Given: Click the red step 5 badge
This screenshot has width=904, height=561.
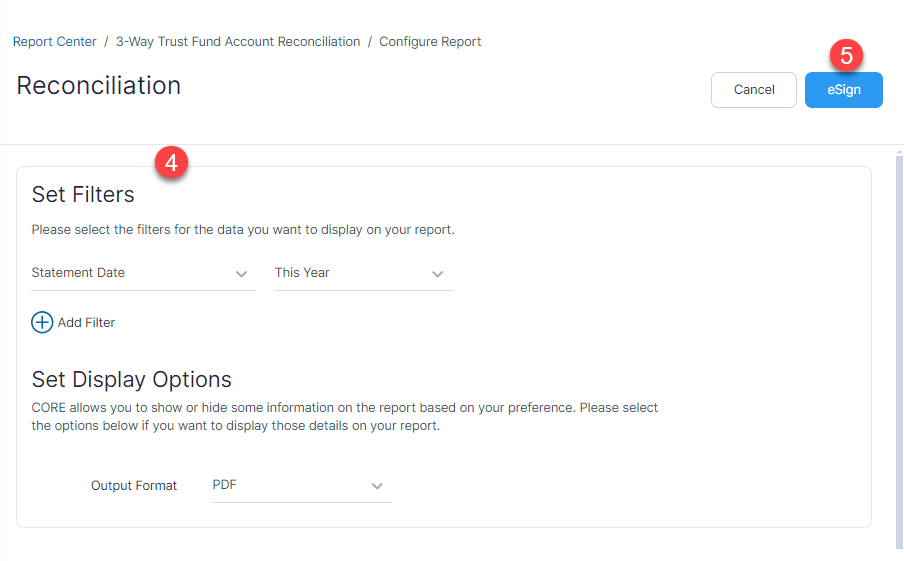Looking at the screenshot, I should coord(846,56).
